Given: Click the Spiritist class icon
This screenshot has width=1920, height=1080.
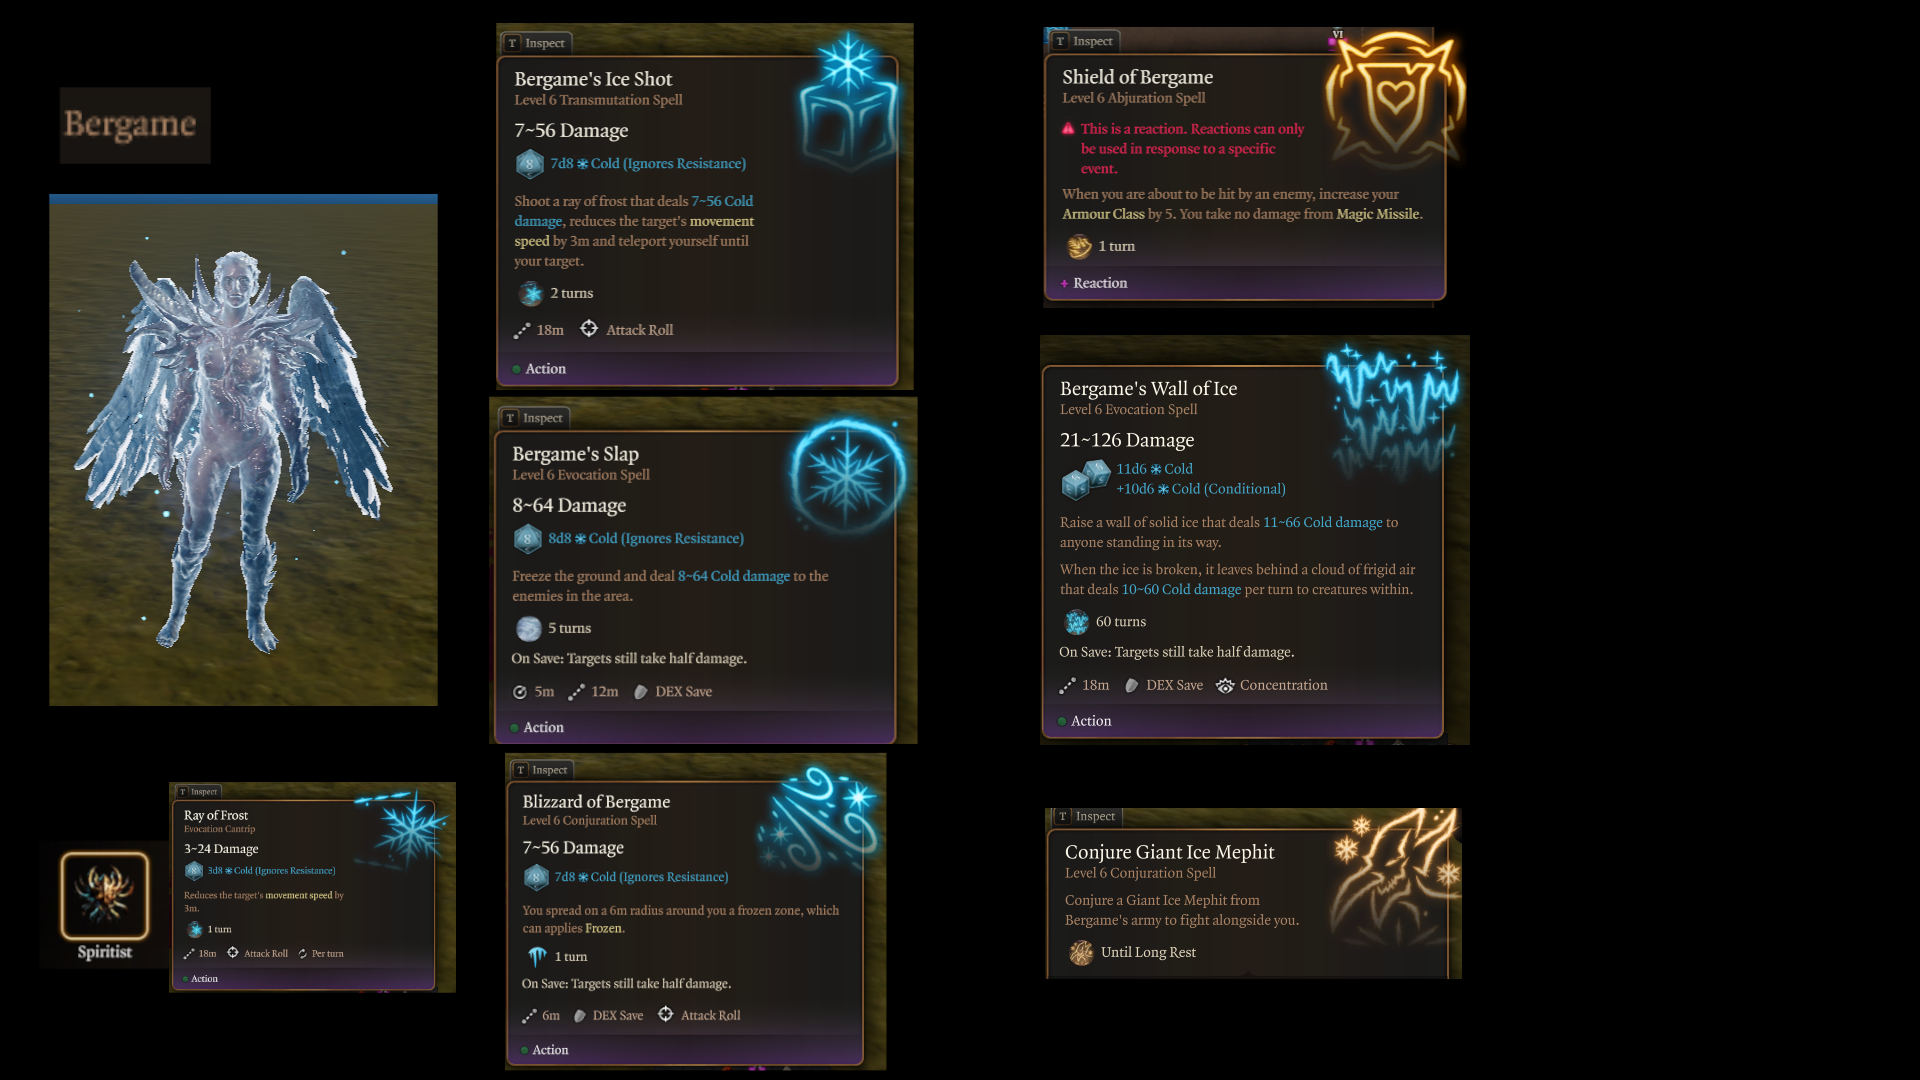Looking at the screenshot, I should click(105, 895).
